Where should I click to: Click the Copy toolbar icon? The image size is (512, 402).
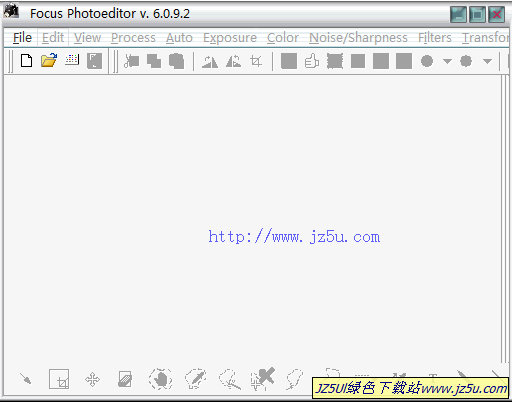click(154, 61)
